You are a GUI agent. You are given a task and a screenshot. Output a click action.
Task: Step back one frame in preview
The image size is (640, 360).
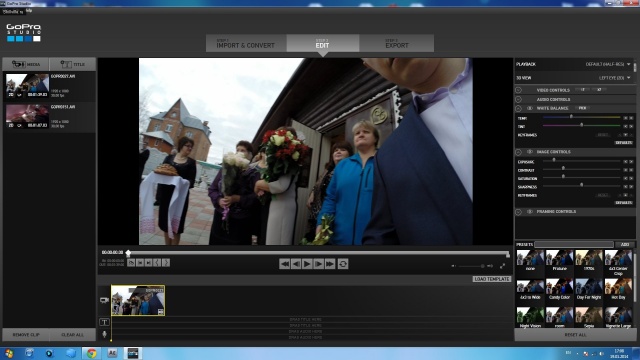coord(296,264)
